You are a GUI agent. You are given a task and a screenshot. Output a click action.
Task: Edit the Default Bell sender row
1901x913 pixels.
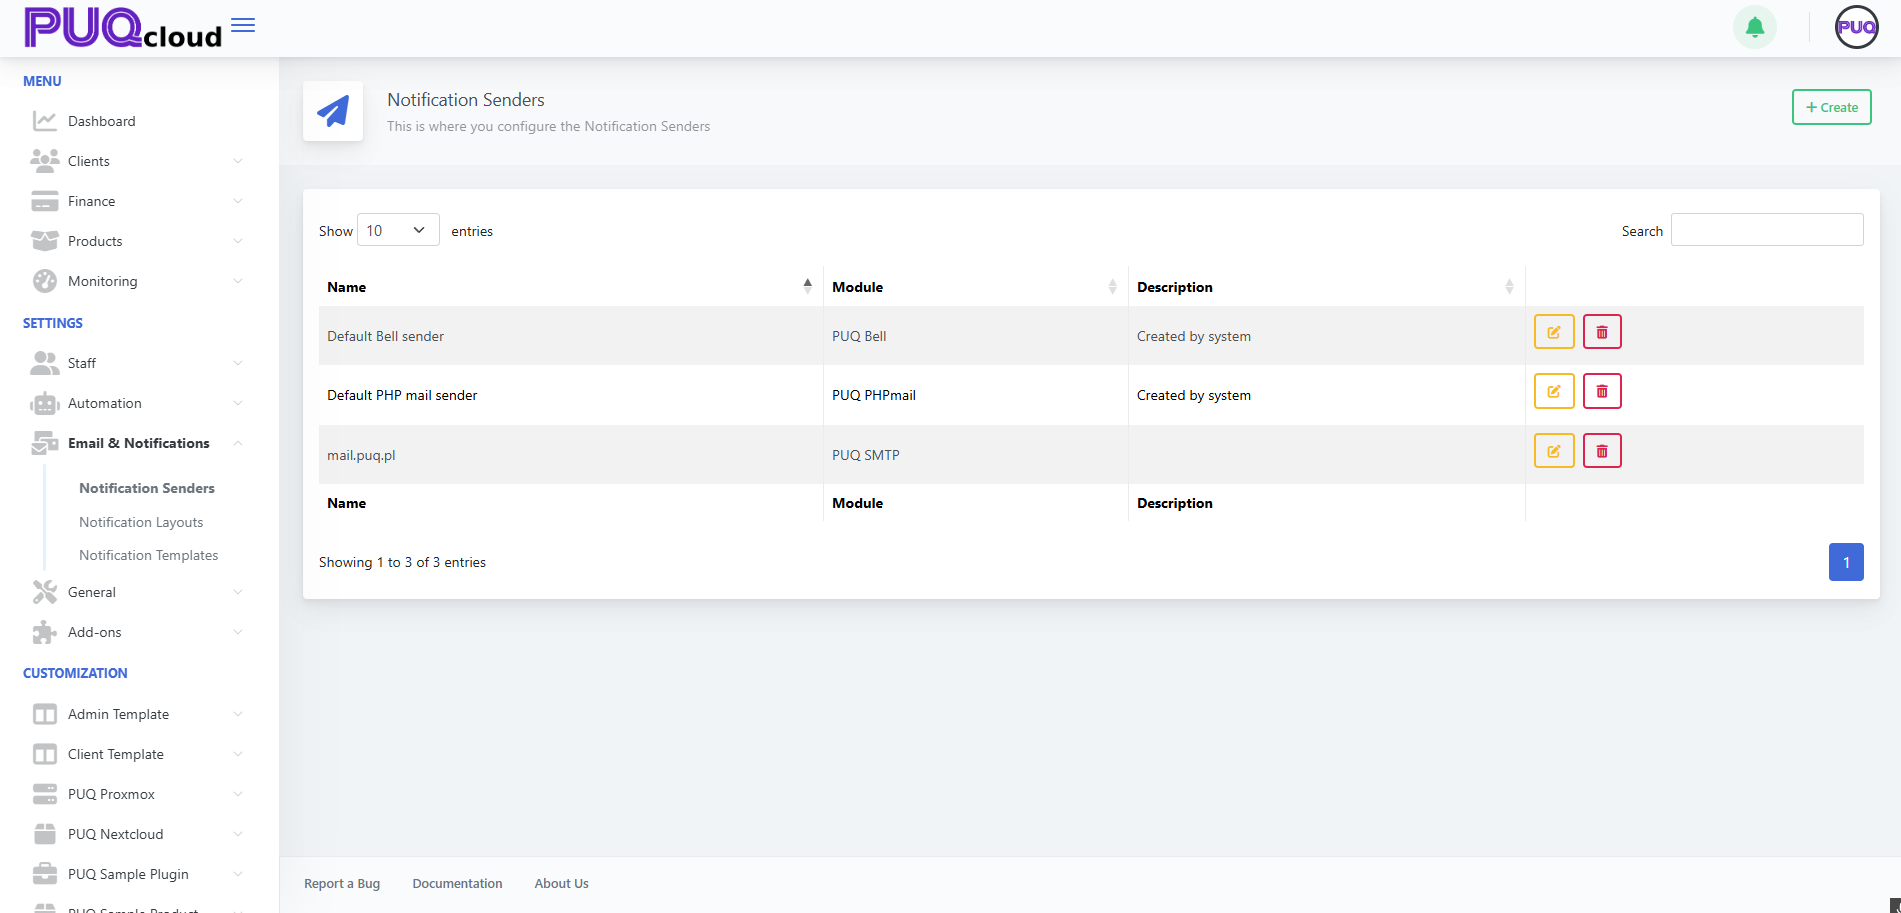point(1554,332)
